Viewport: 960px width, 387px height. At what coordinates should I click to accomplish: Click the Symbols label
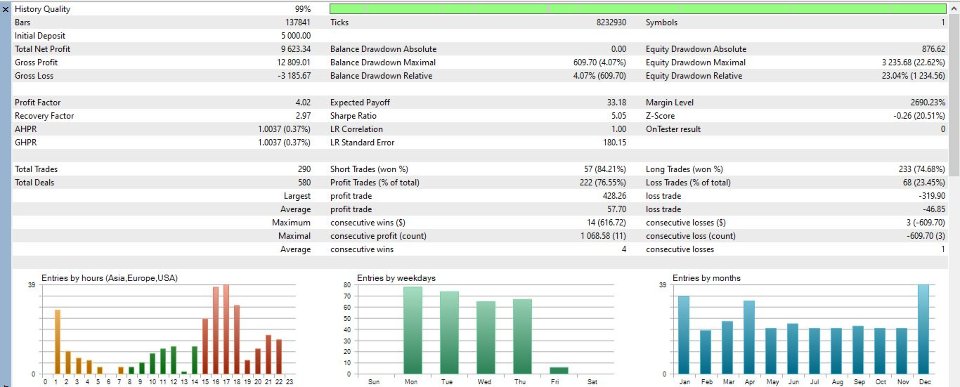[661, 23]
